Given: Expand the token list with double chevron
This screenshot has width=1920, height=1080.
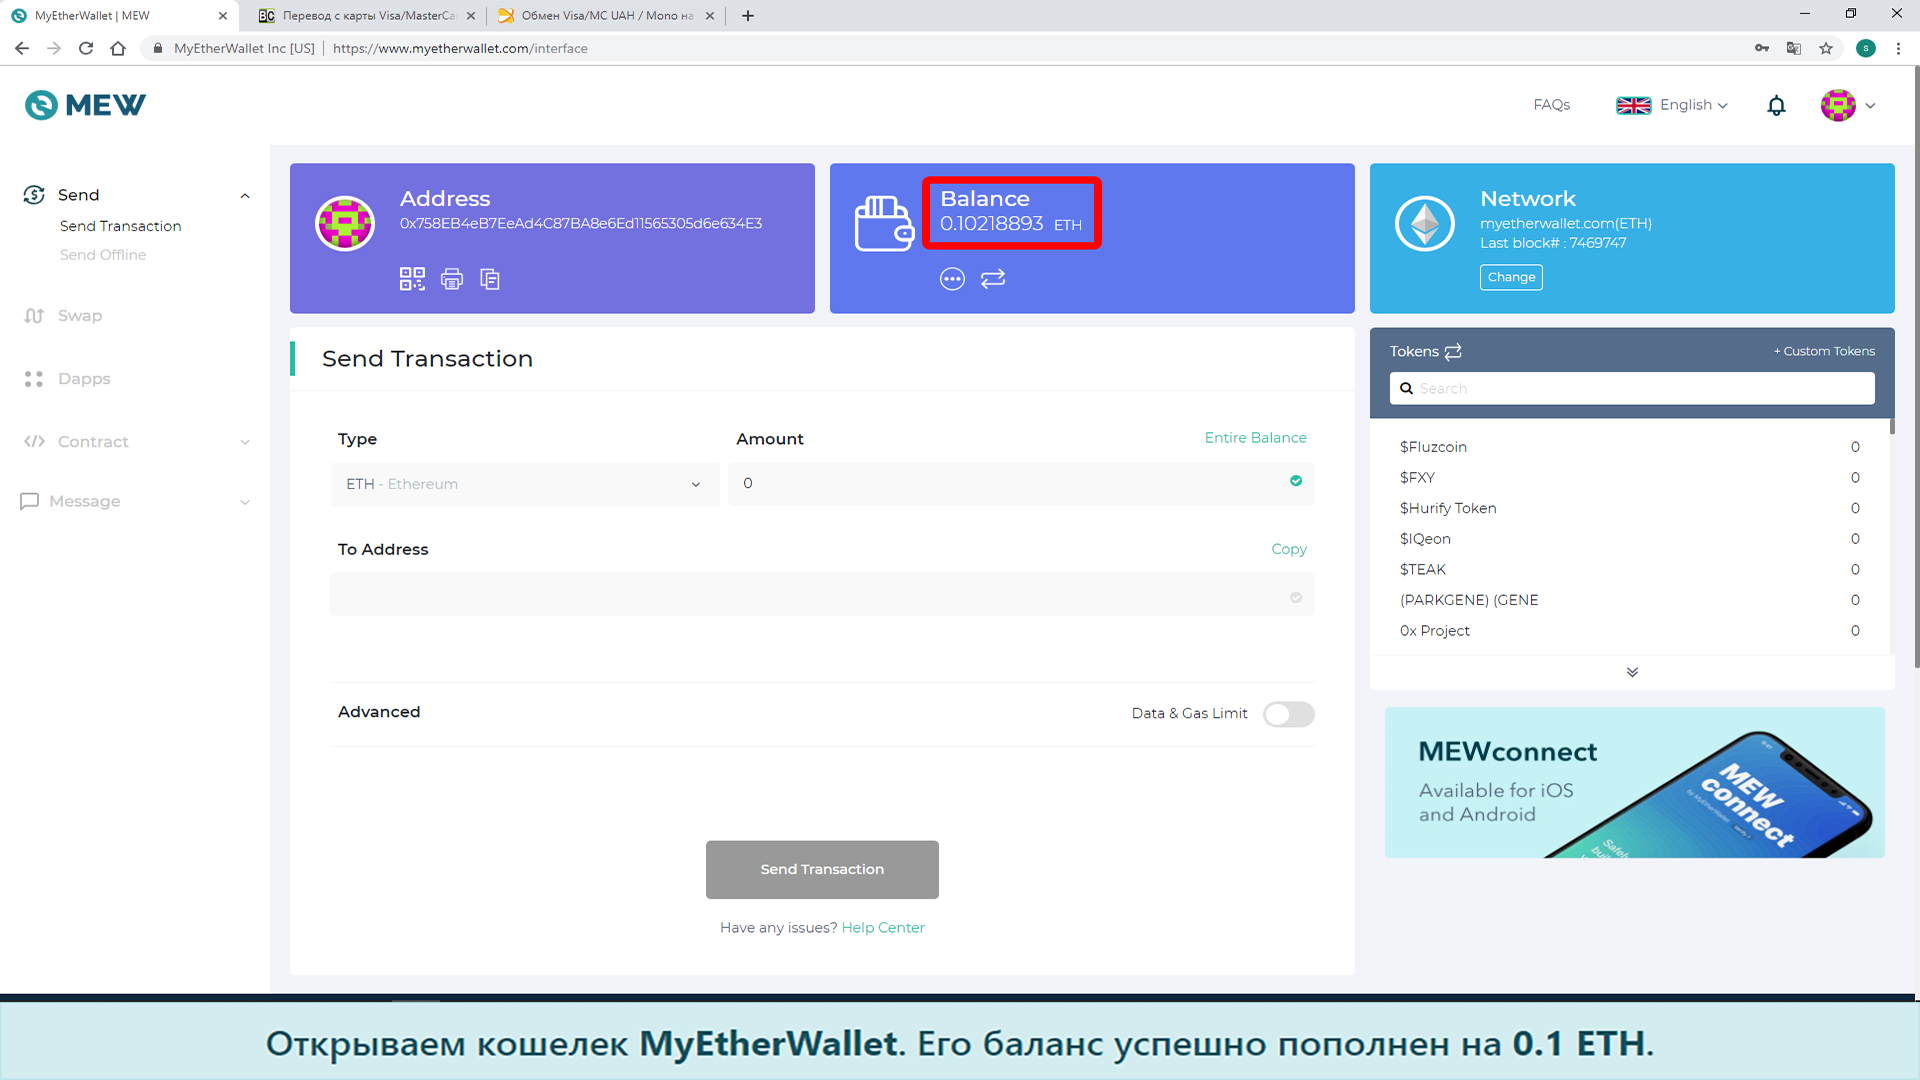Looking at the screenshot, I should (x=1632, y=672).
